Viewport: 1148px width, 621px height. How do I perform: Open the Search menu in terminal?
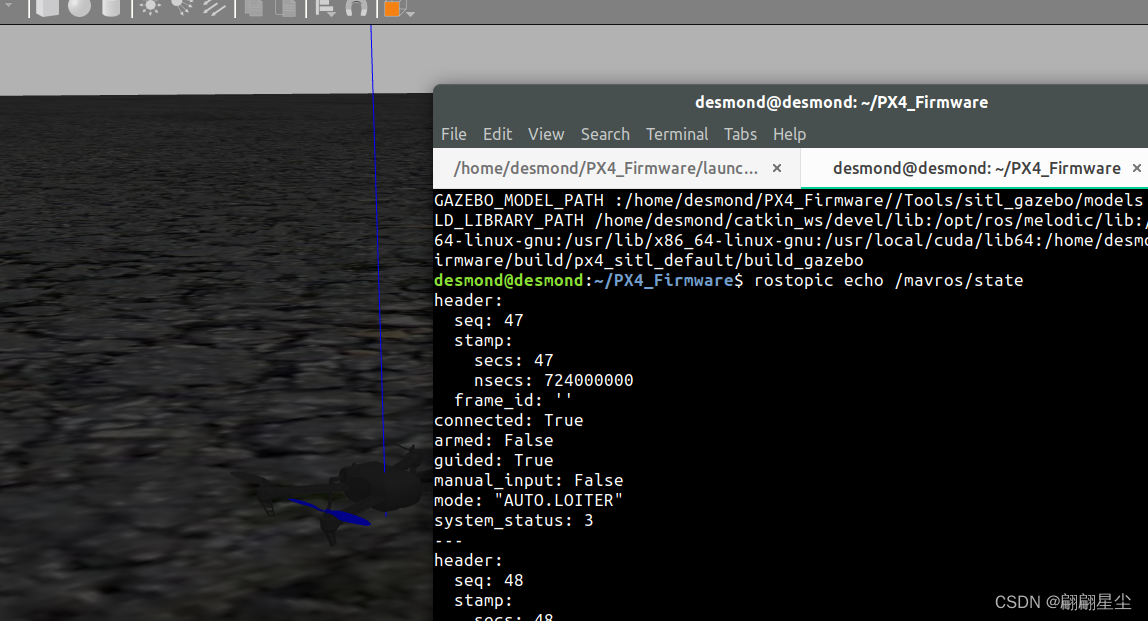[605, 134]
